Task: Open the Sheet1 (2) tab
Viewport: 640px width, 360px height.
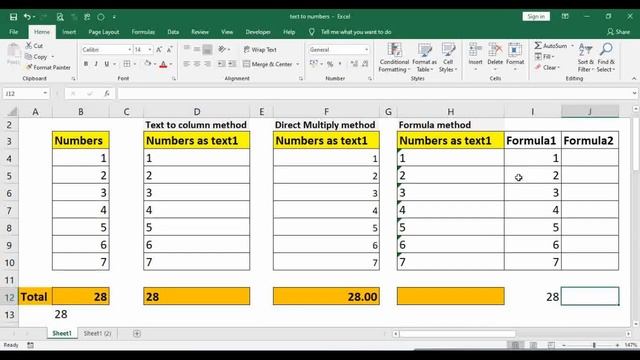Action: click(x=97, y=333)
